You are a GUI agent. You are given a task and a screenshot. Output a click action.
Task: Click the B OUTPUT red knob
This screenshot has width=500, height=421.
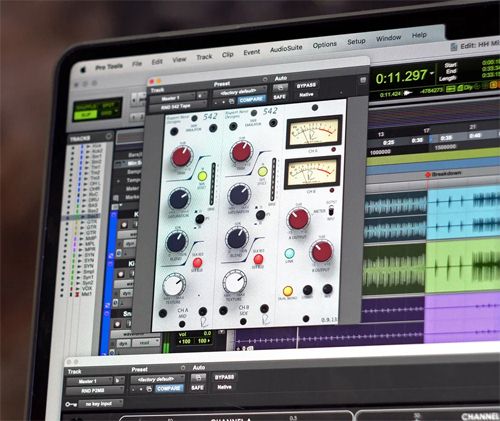[322, 252]
